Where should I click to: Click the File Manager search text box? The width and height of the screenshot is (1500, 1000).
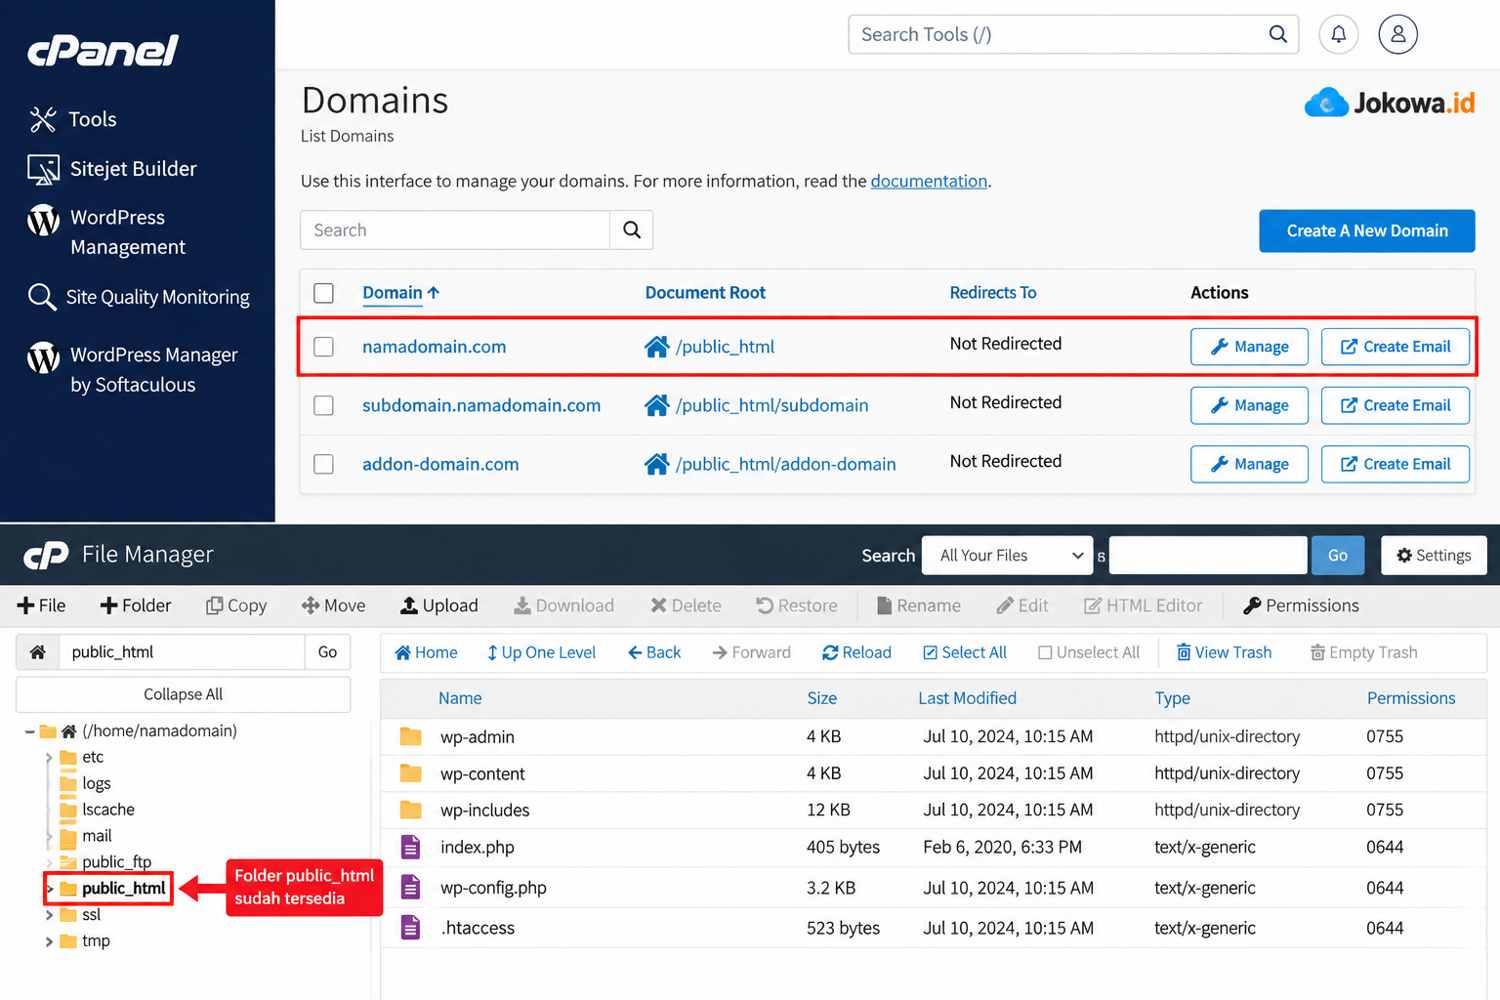1208,555
